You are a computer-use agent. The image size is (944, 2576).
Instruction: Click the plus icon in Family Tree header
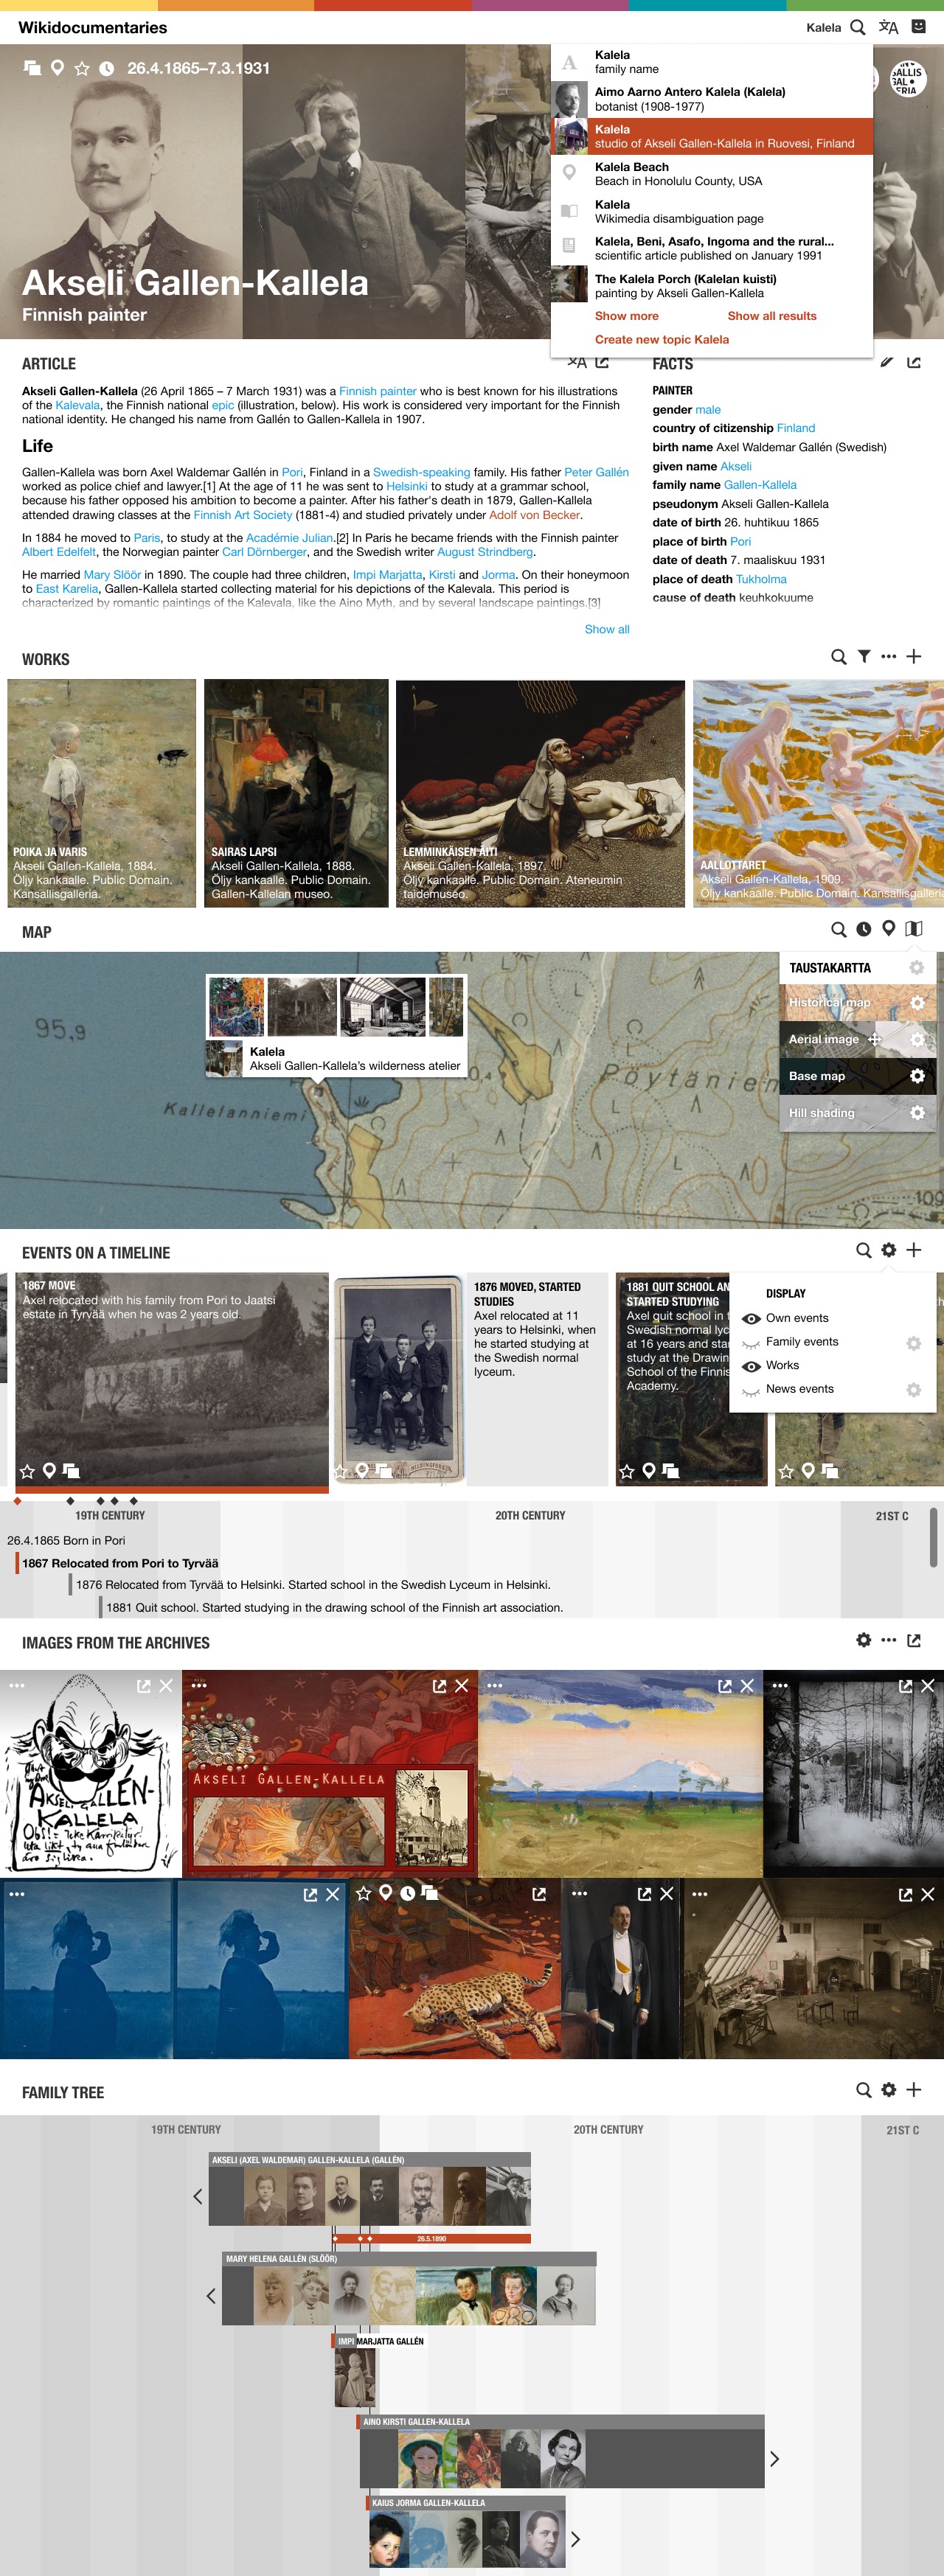[913, 2090]
